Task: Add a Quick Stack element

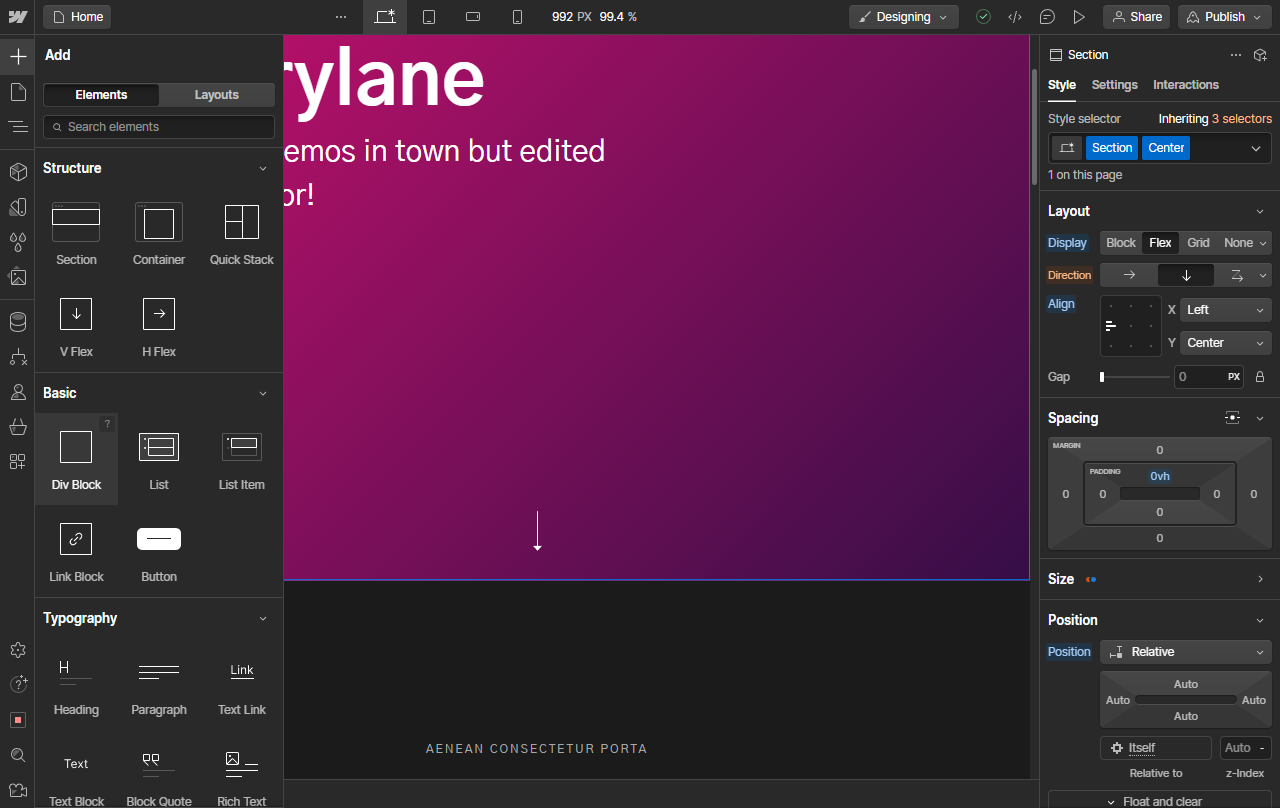Action: (x=242, y=234)
